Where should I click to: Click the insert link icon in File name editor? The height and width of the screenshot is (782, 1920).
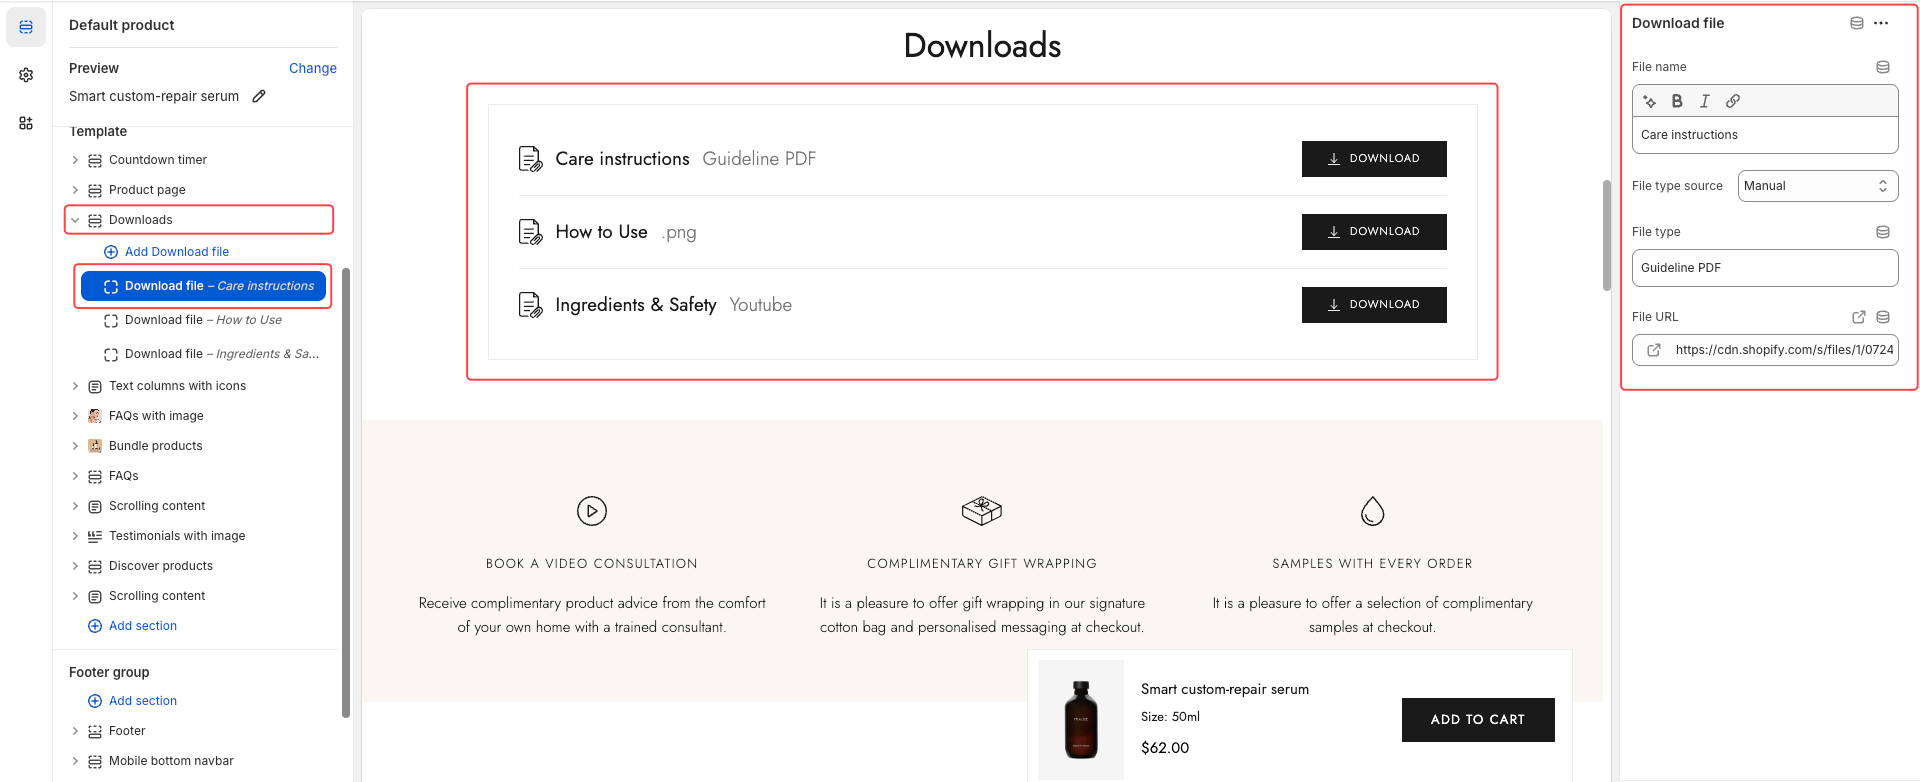point(1733,101)
